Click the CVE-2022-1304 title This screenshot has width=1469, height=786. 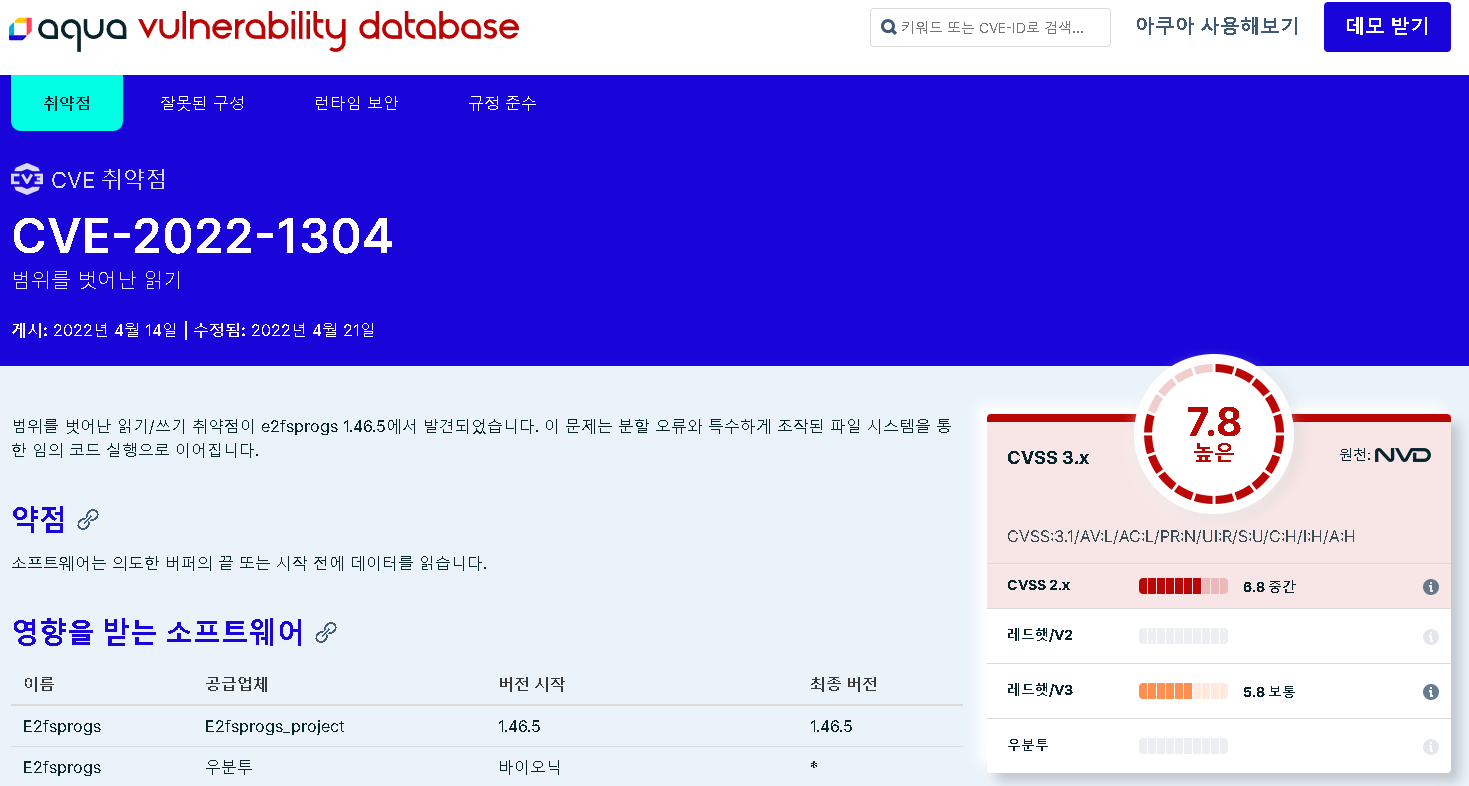point(202,236)
